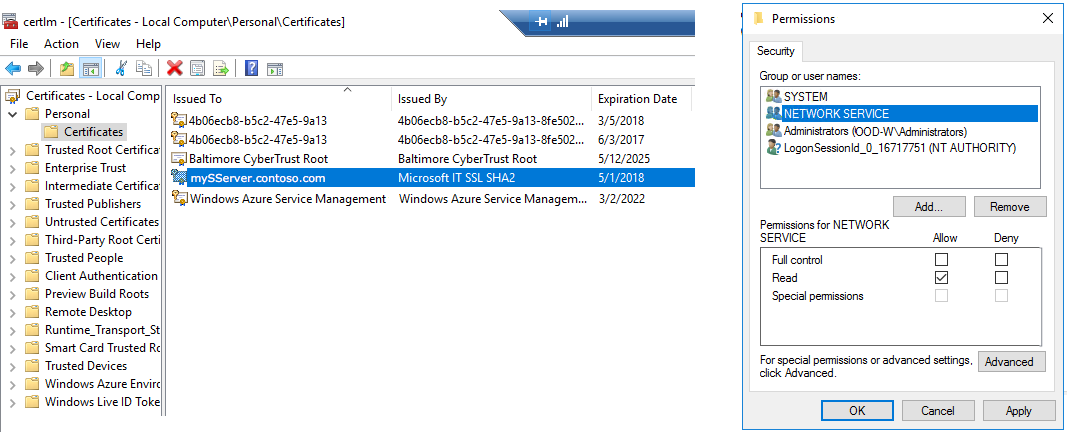
Task: Open the Action menu
Action: [61, 44]
